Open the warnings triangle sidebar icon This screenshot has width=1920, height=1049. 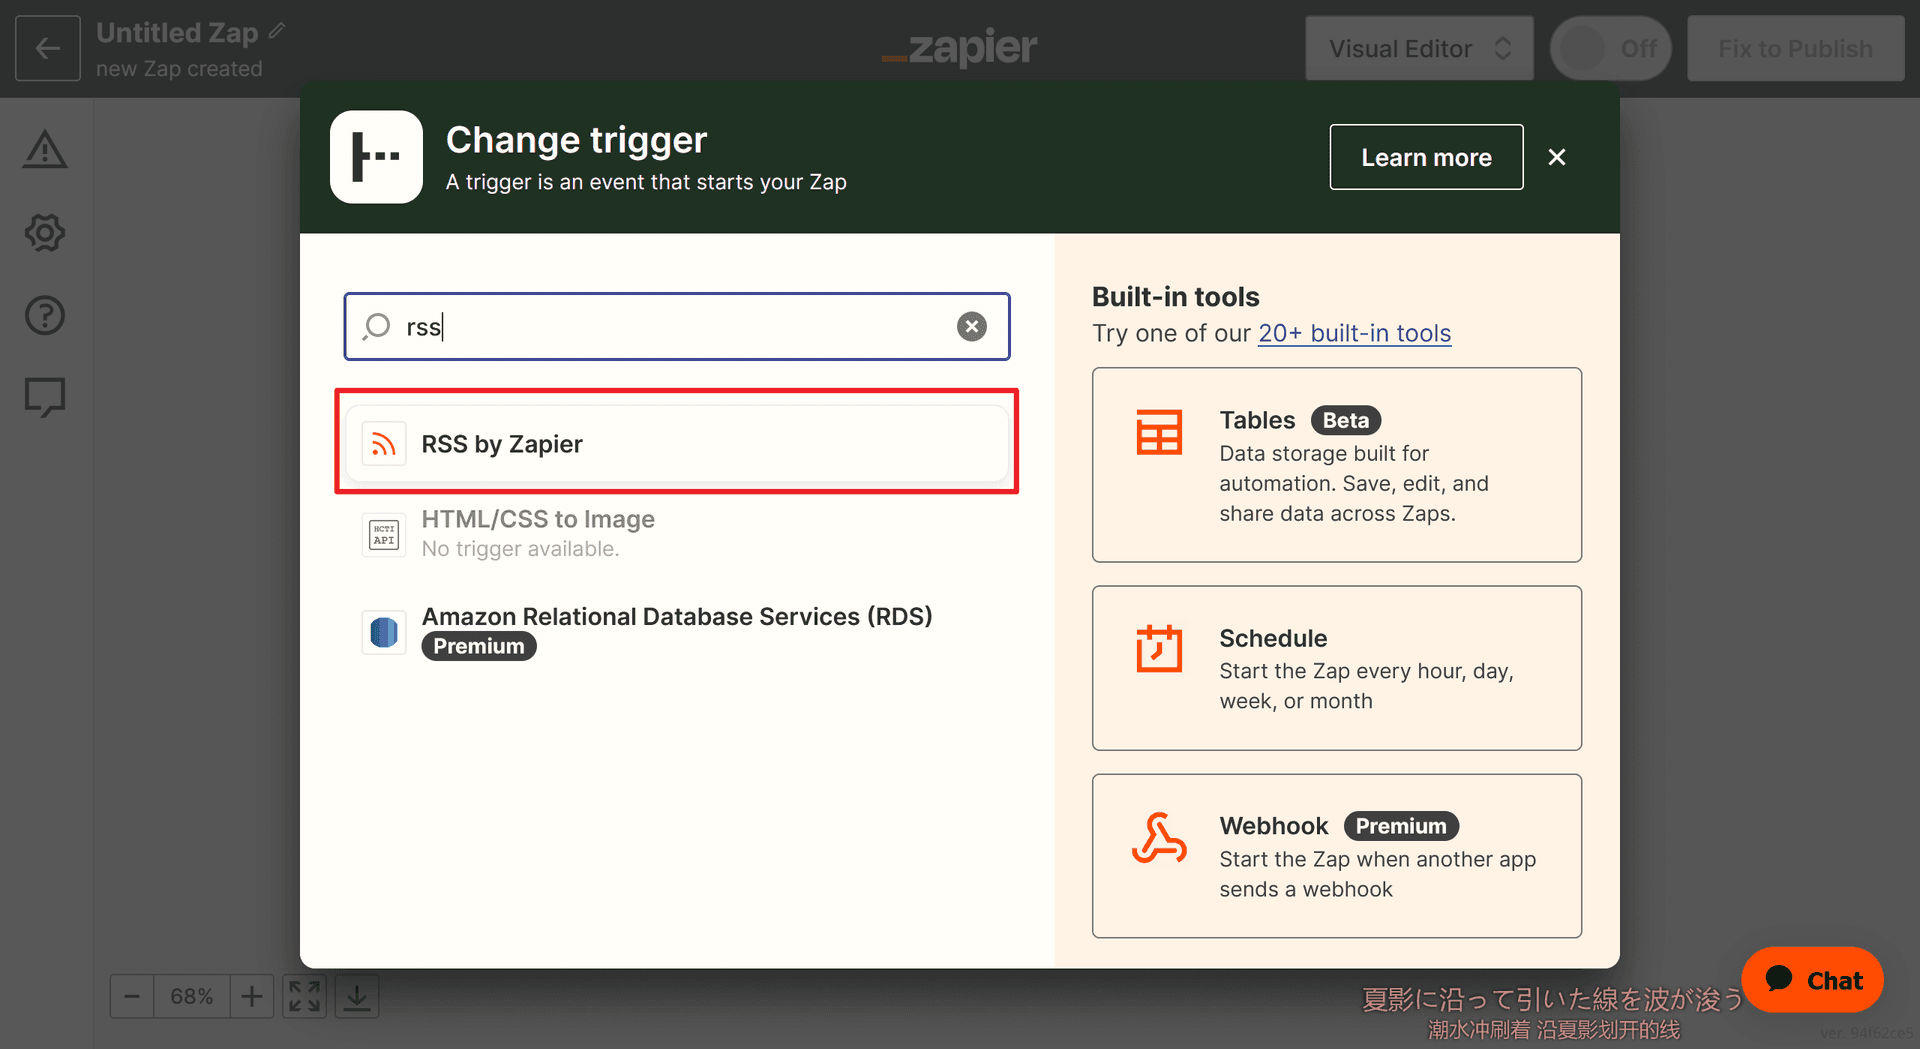(x=45, y=150)
